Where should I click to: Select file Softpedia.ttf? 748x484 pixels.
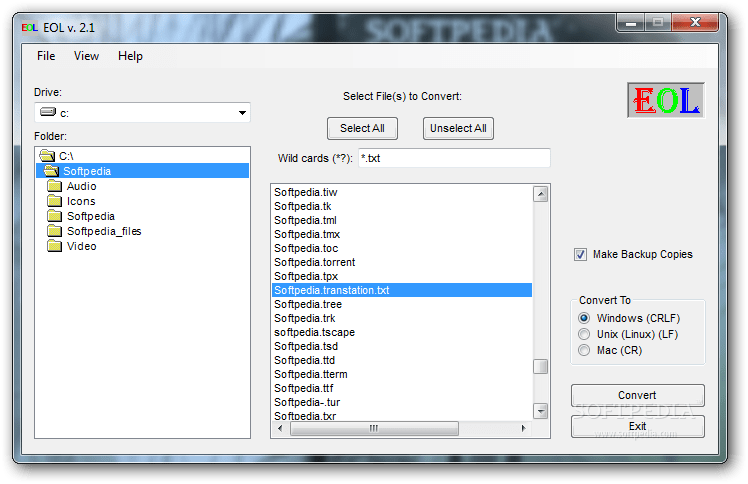tap(303, 388)
